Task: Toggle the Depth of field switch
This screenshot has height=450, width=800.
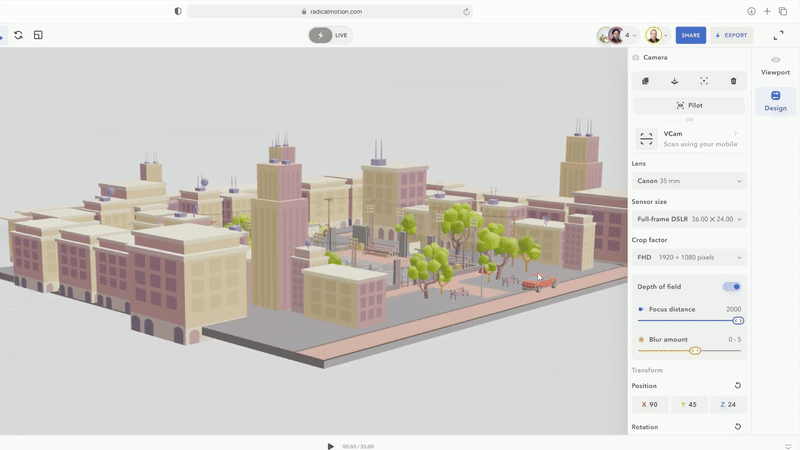Action: point(732,287)
